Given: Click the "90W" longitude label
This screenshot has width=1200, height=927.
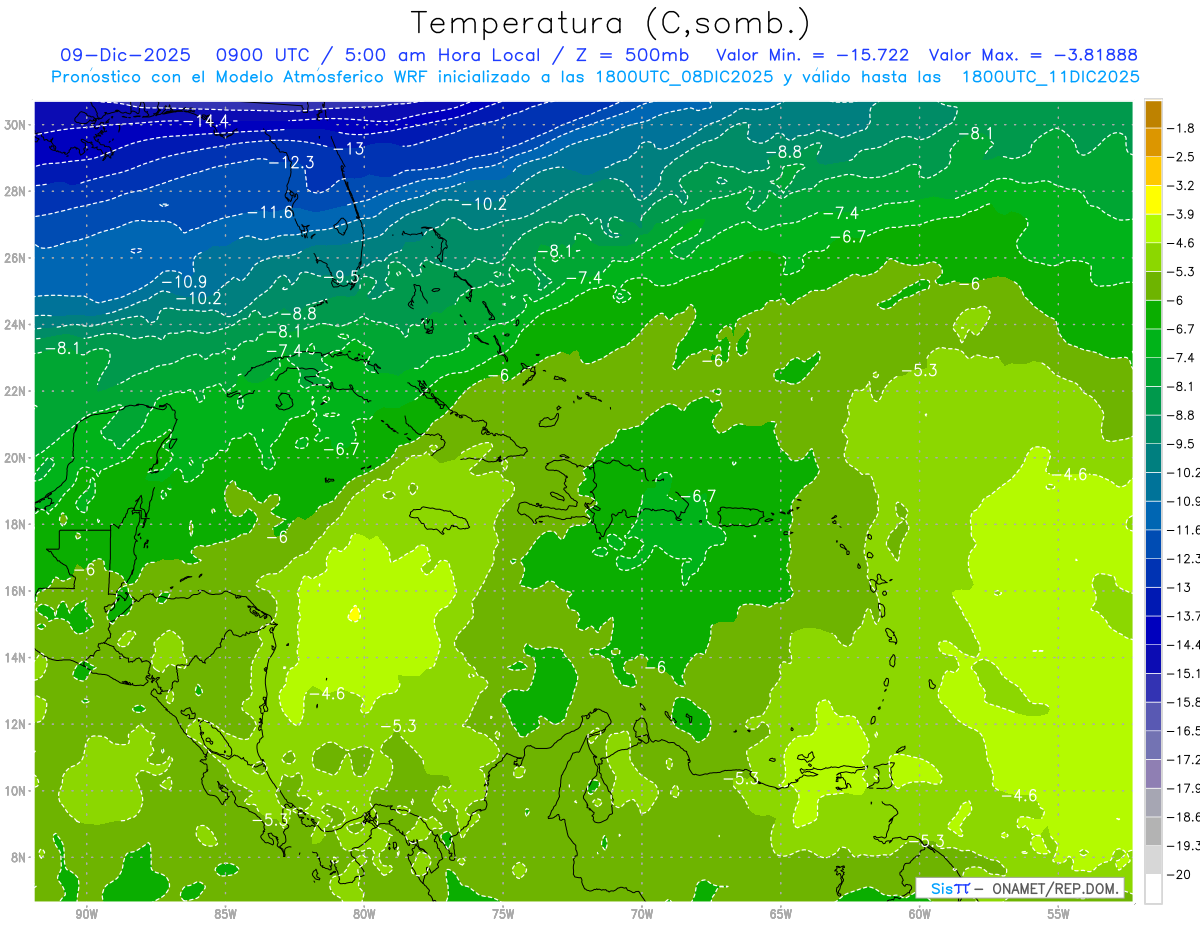Looking at the screenshot, I should point(86,914).
